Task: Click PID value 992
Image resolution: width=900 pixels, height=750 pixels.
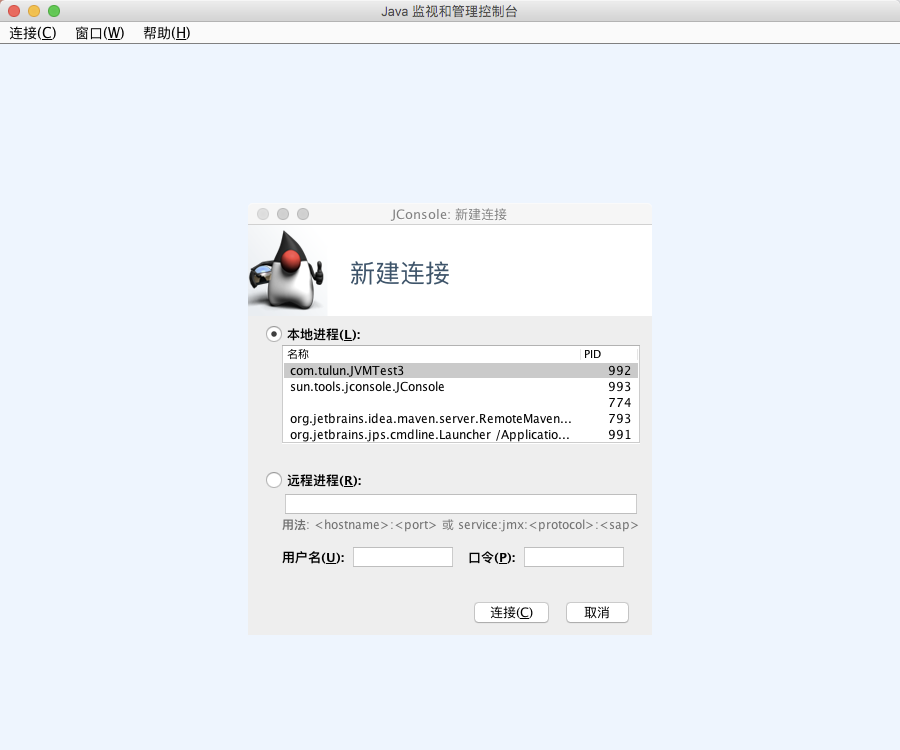Action: pyautogui.click(x=619, y=371)
